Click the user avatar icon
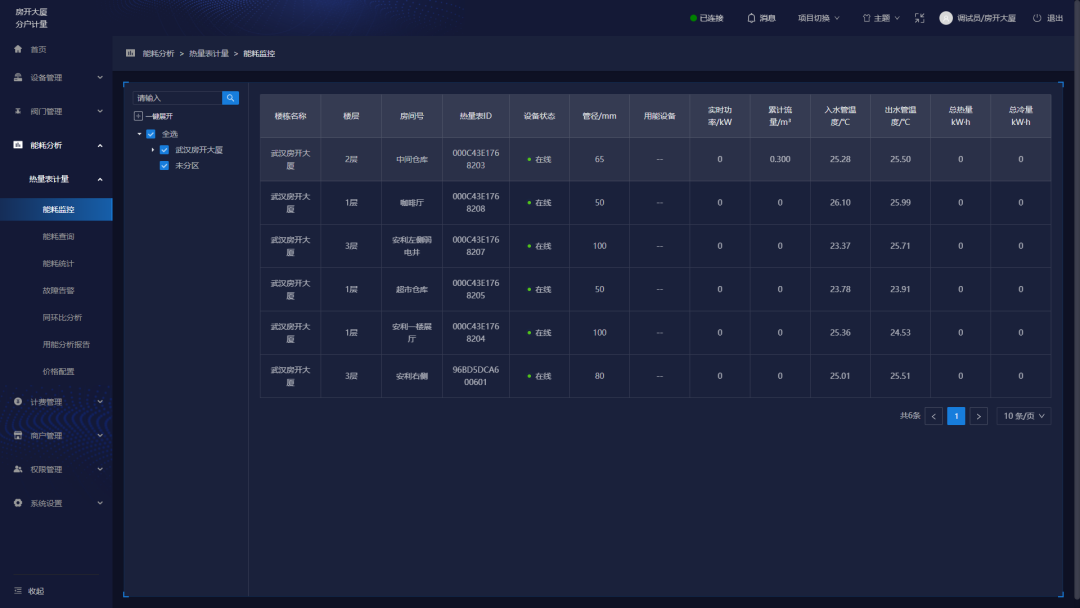This screenshot has width=1080, height=608. point(946,18)
